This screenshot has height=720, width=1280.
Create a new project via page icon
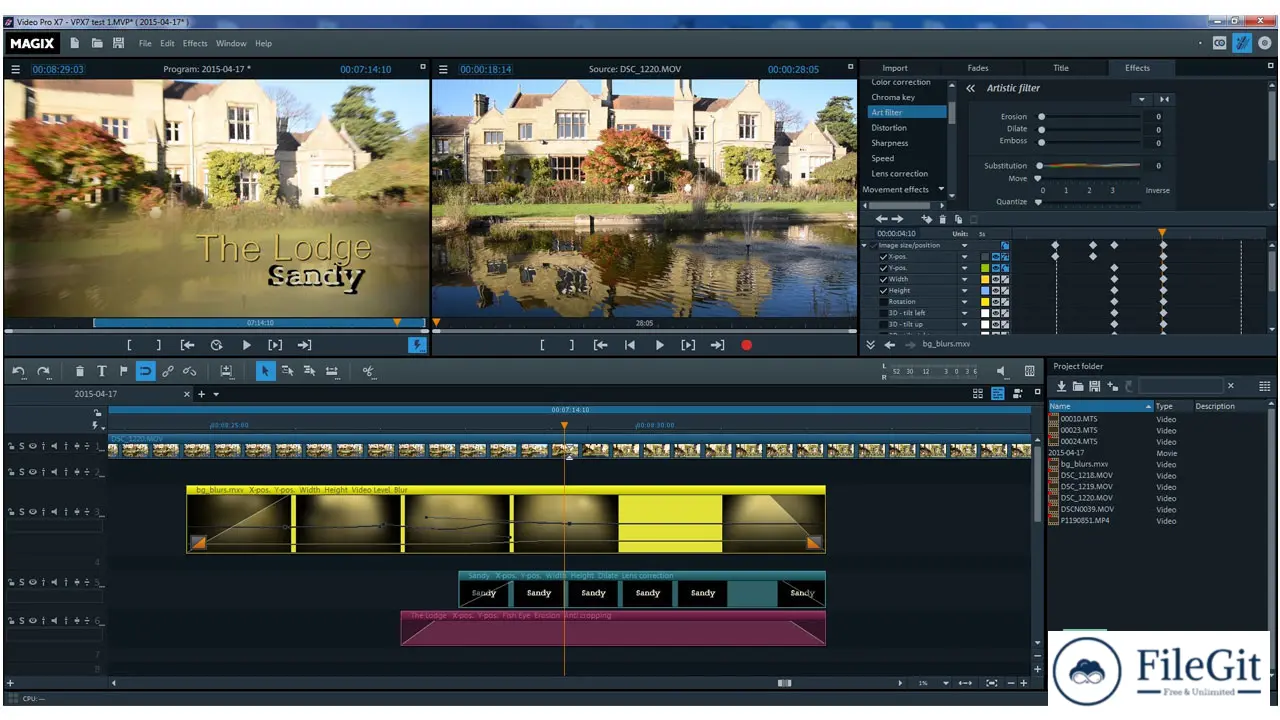(75, 43)
